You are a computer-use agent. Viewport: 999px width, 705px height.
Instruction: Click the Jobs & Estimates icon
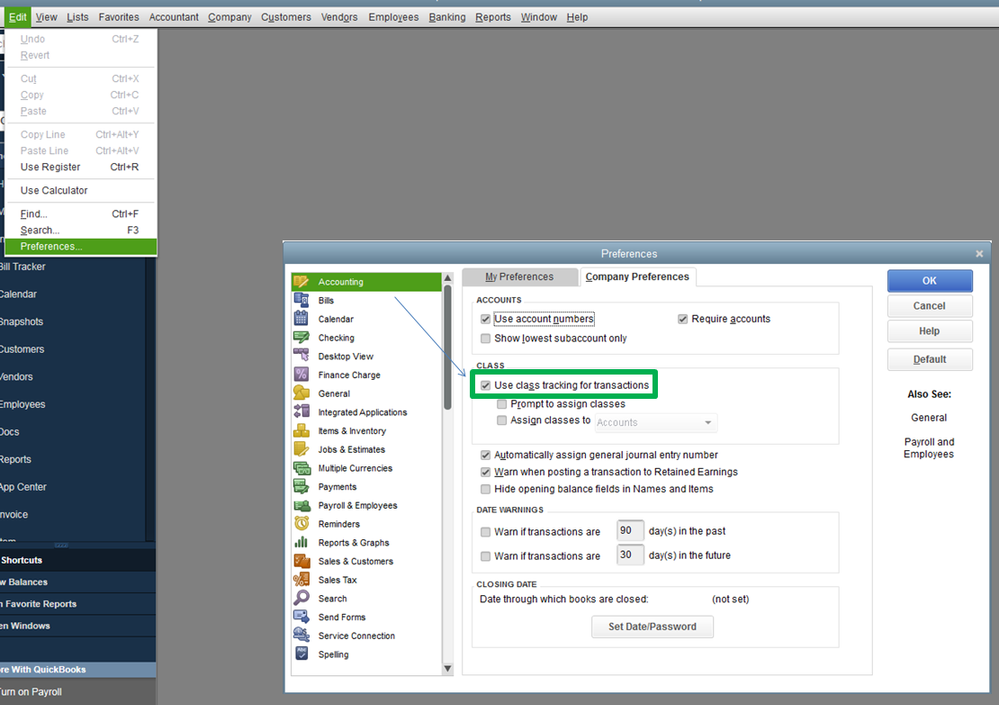pyautogui.click(x=301, y=449)
